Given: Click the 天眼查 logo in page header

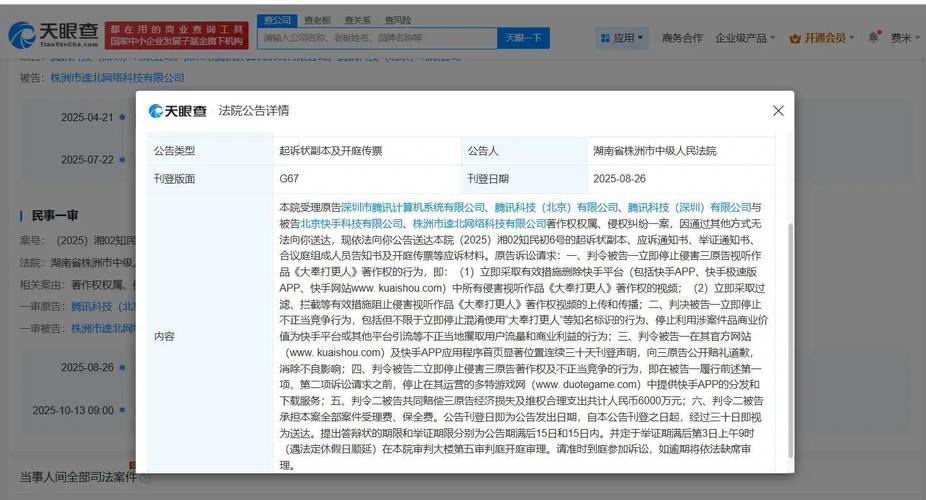Looking at the screenshot, I should [53, 36].
